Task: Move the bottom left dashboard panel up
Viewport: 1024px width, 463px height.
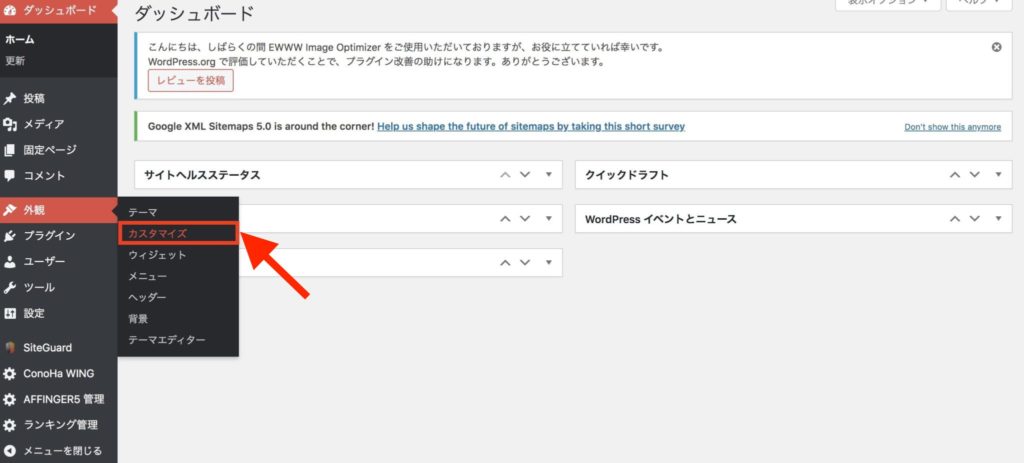Action: (x=505, y=263)
